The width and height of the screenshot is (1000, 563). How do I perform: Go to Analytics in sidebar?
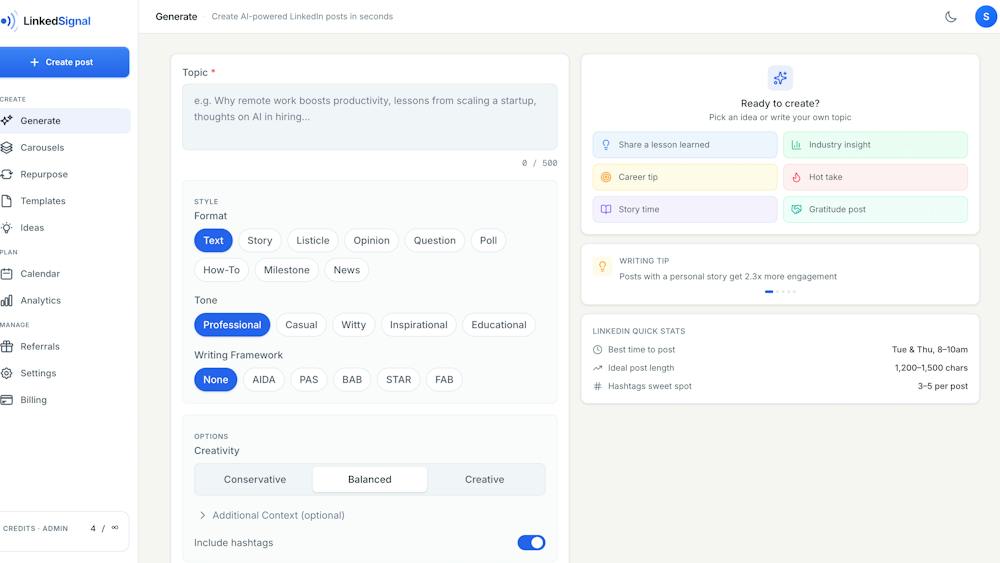[x=64, y=300]
